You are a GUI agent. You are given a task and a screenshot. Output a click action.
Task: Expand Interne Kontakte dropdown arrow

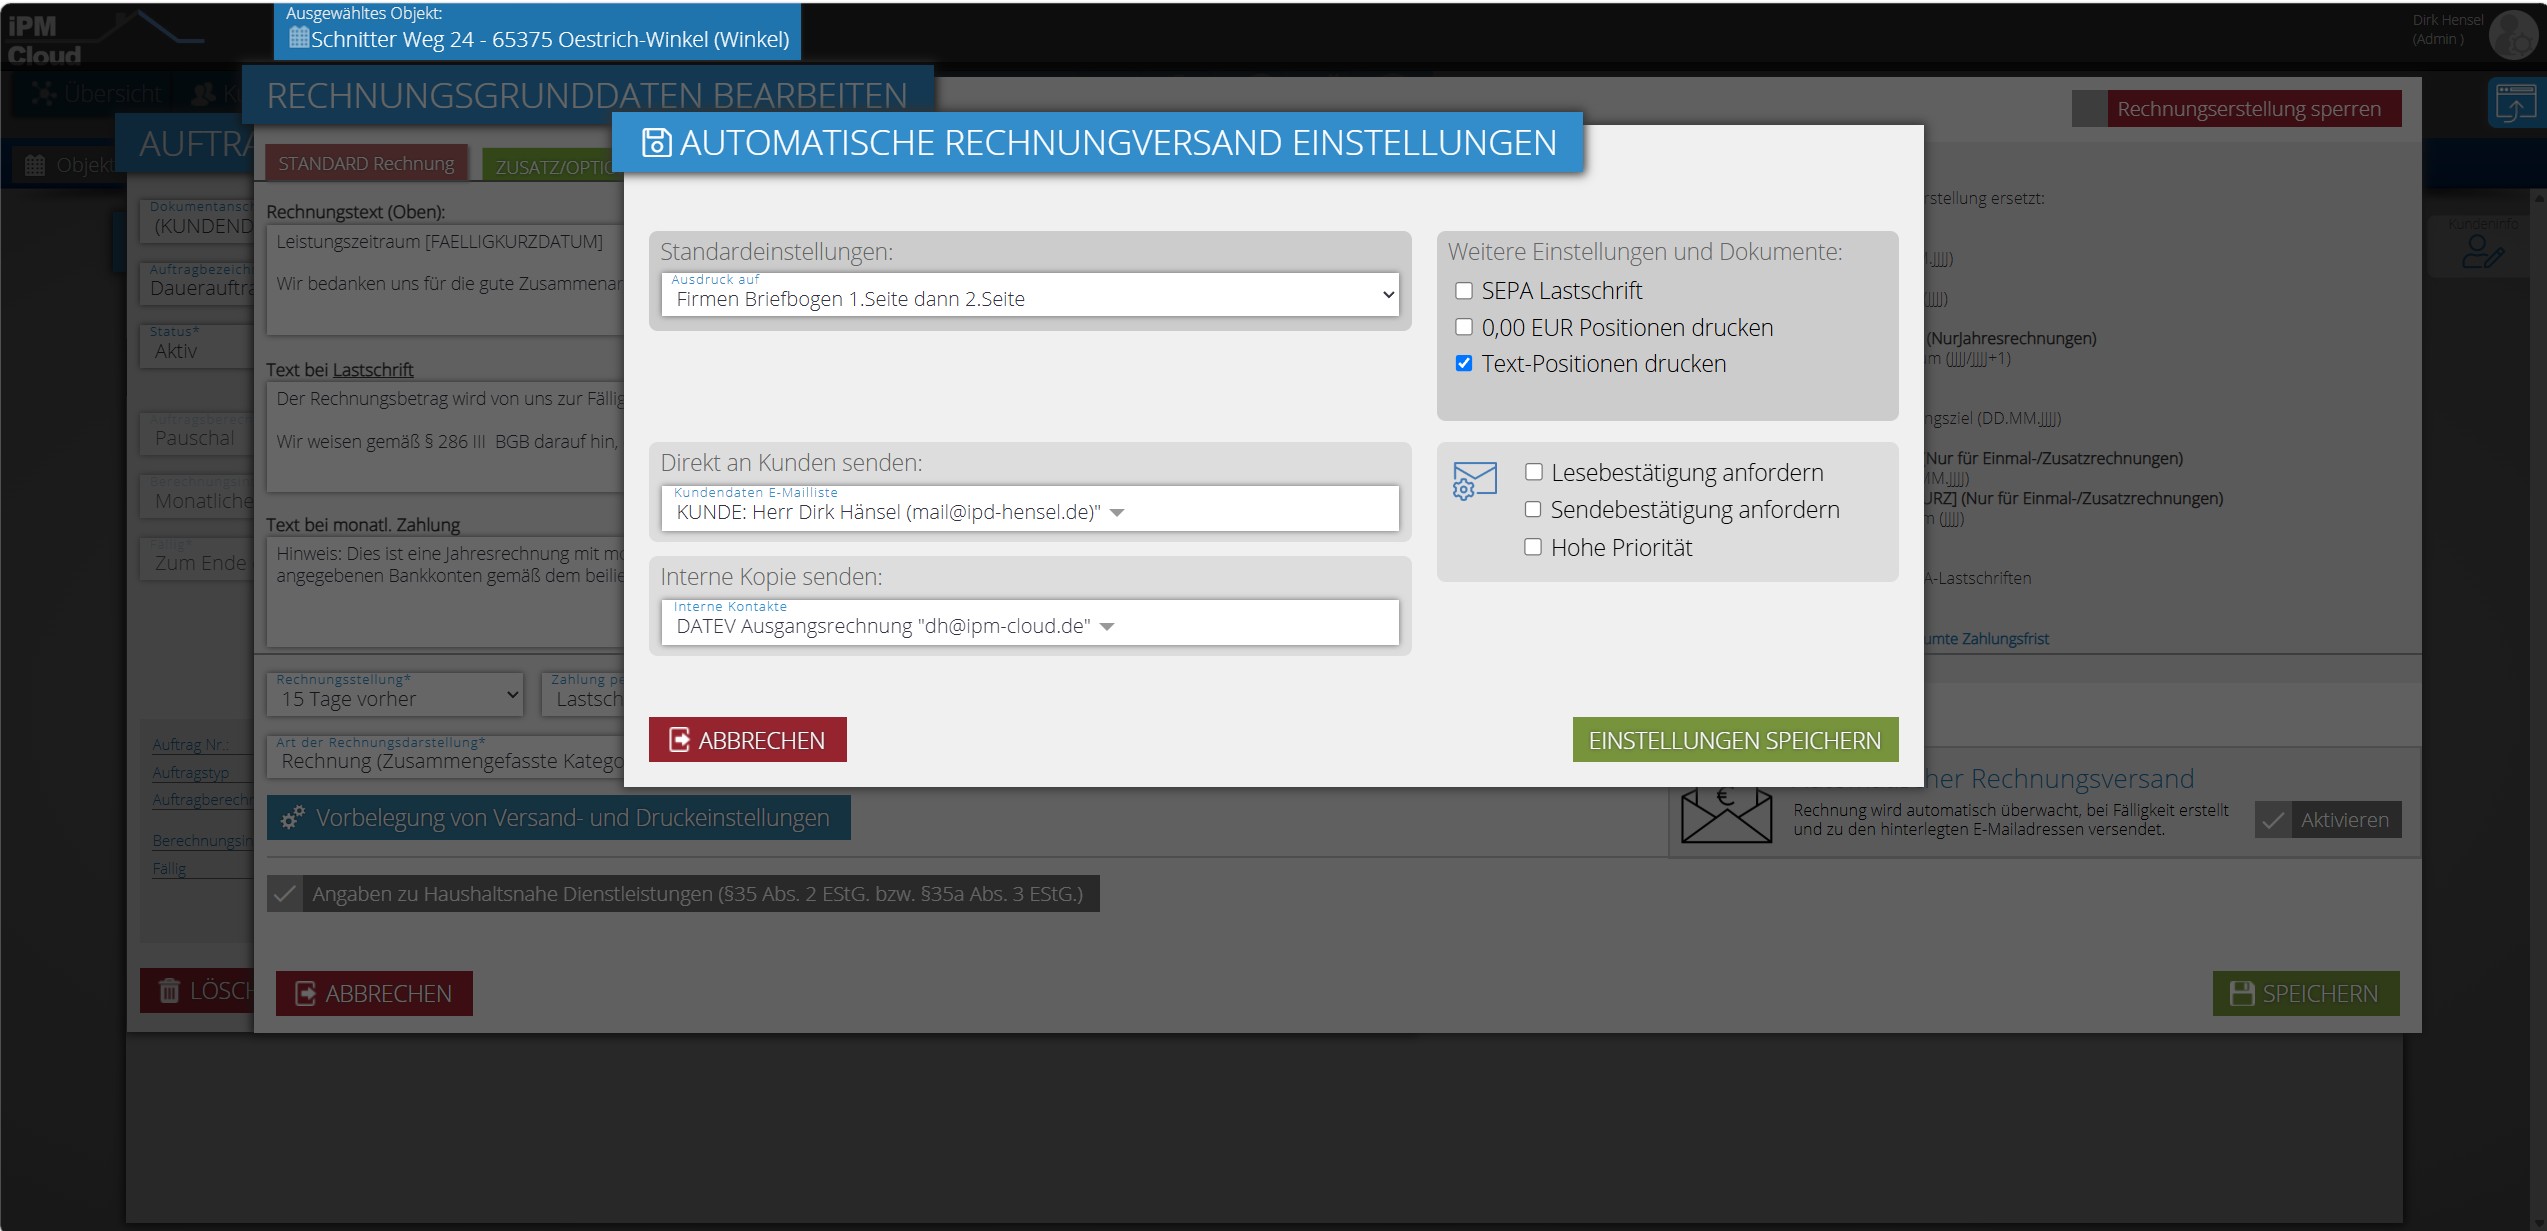[x=1107, y=627]
